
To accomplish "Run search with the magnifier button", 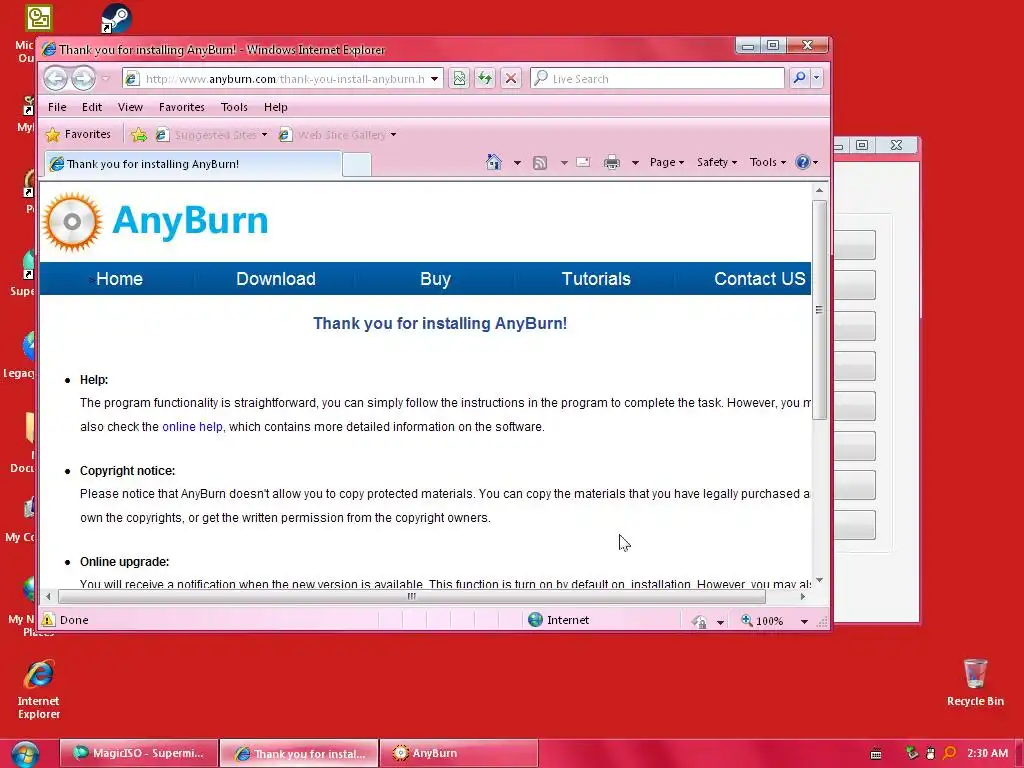I will (799, 78).
